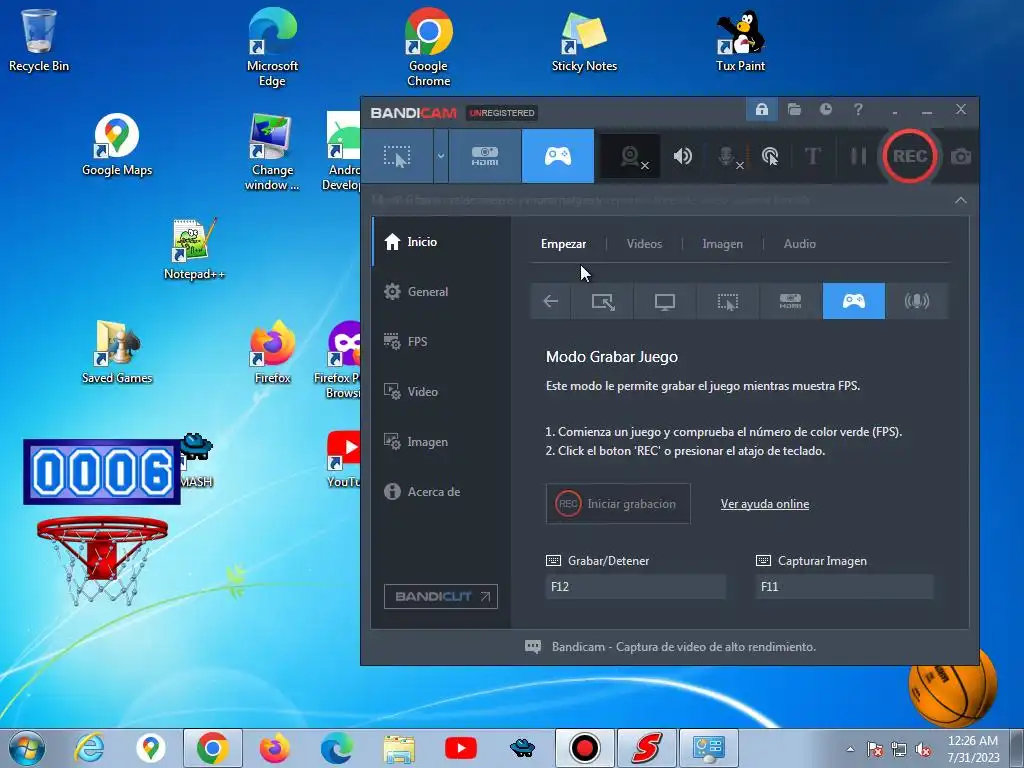
Task: Toggle the text overlay T icon
Action: tap(812, 156)
